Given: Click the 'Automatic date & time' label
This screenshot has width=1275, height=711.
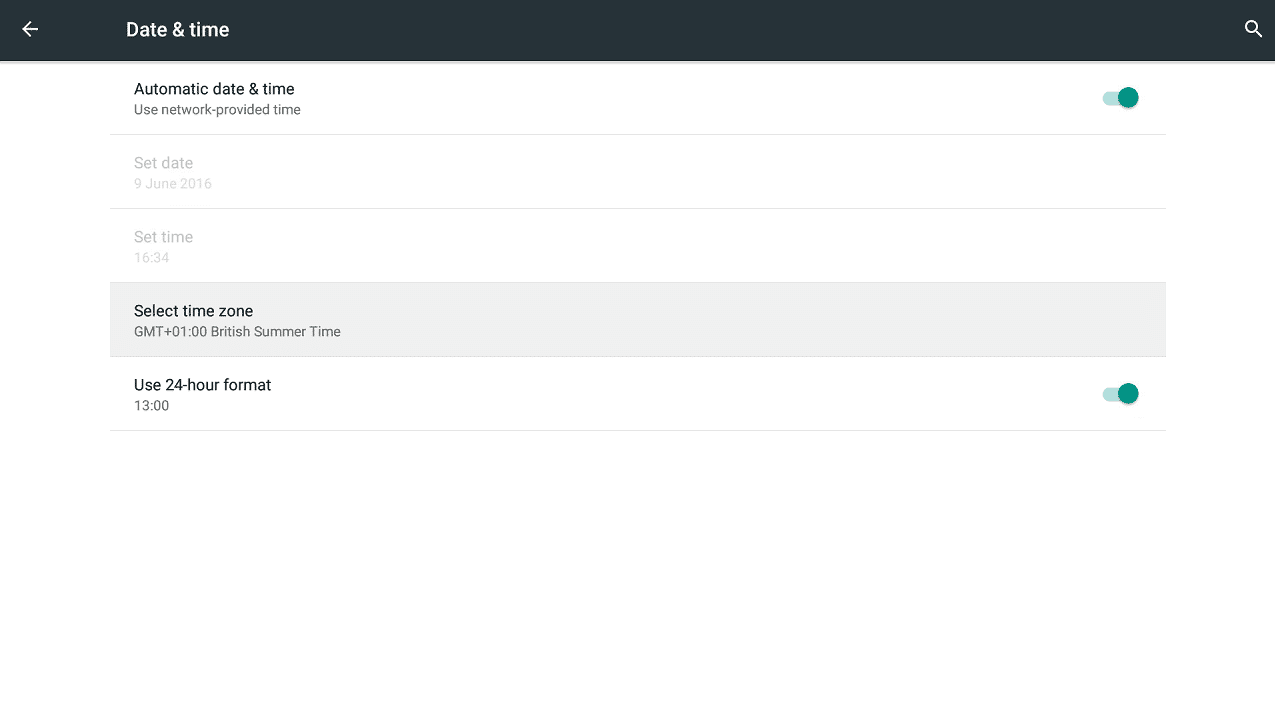Looking at the screenshot, I should 214,89.
